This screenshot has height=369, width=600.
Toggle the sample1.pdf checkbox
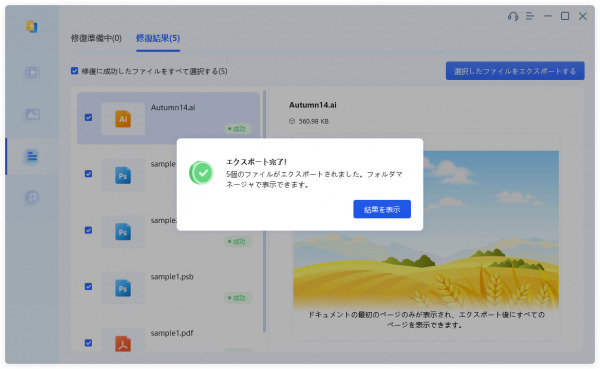88,343
